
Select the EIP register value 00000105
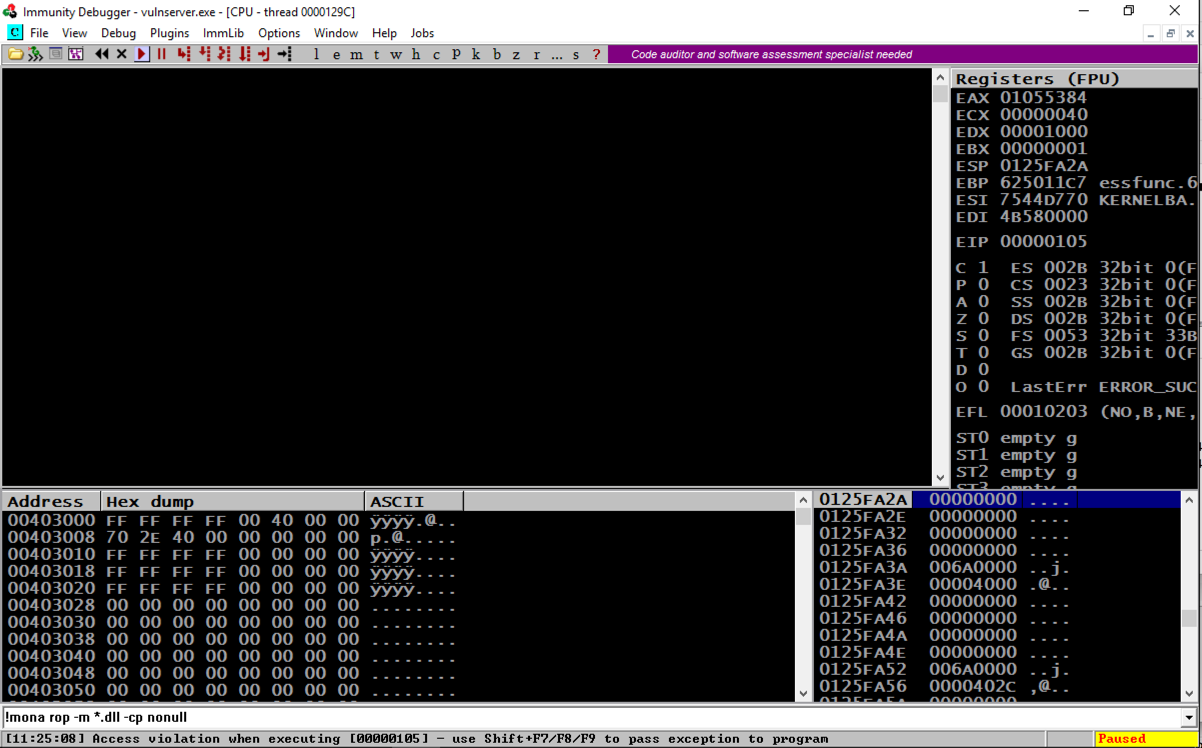pyautogui.click(x=1043, y=241)
